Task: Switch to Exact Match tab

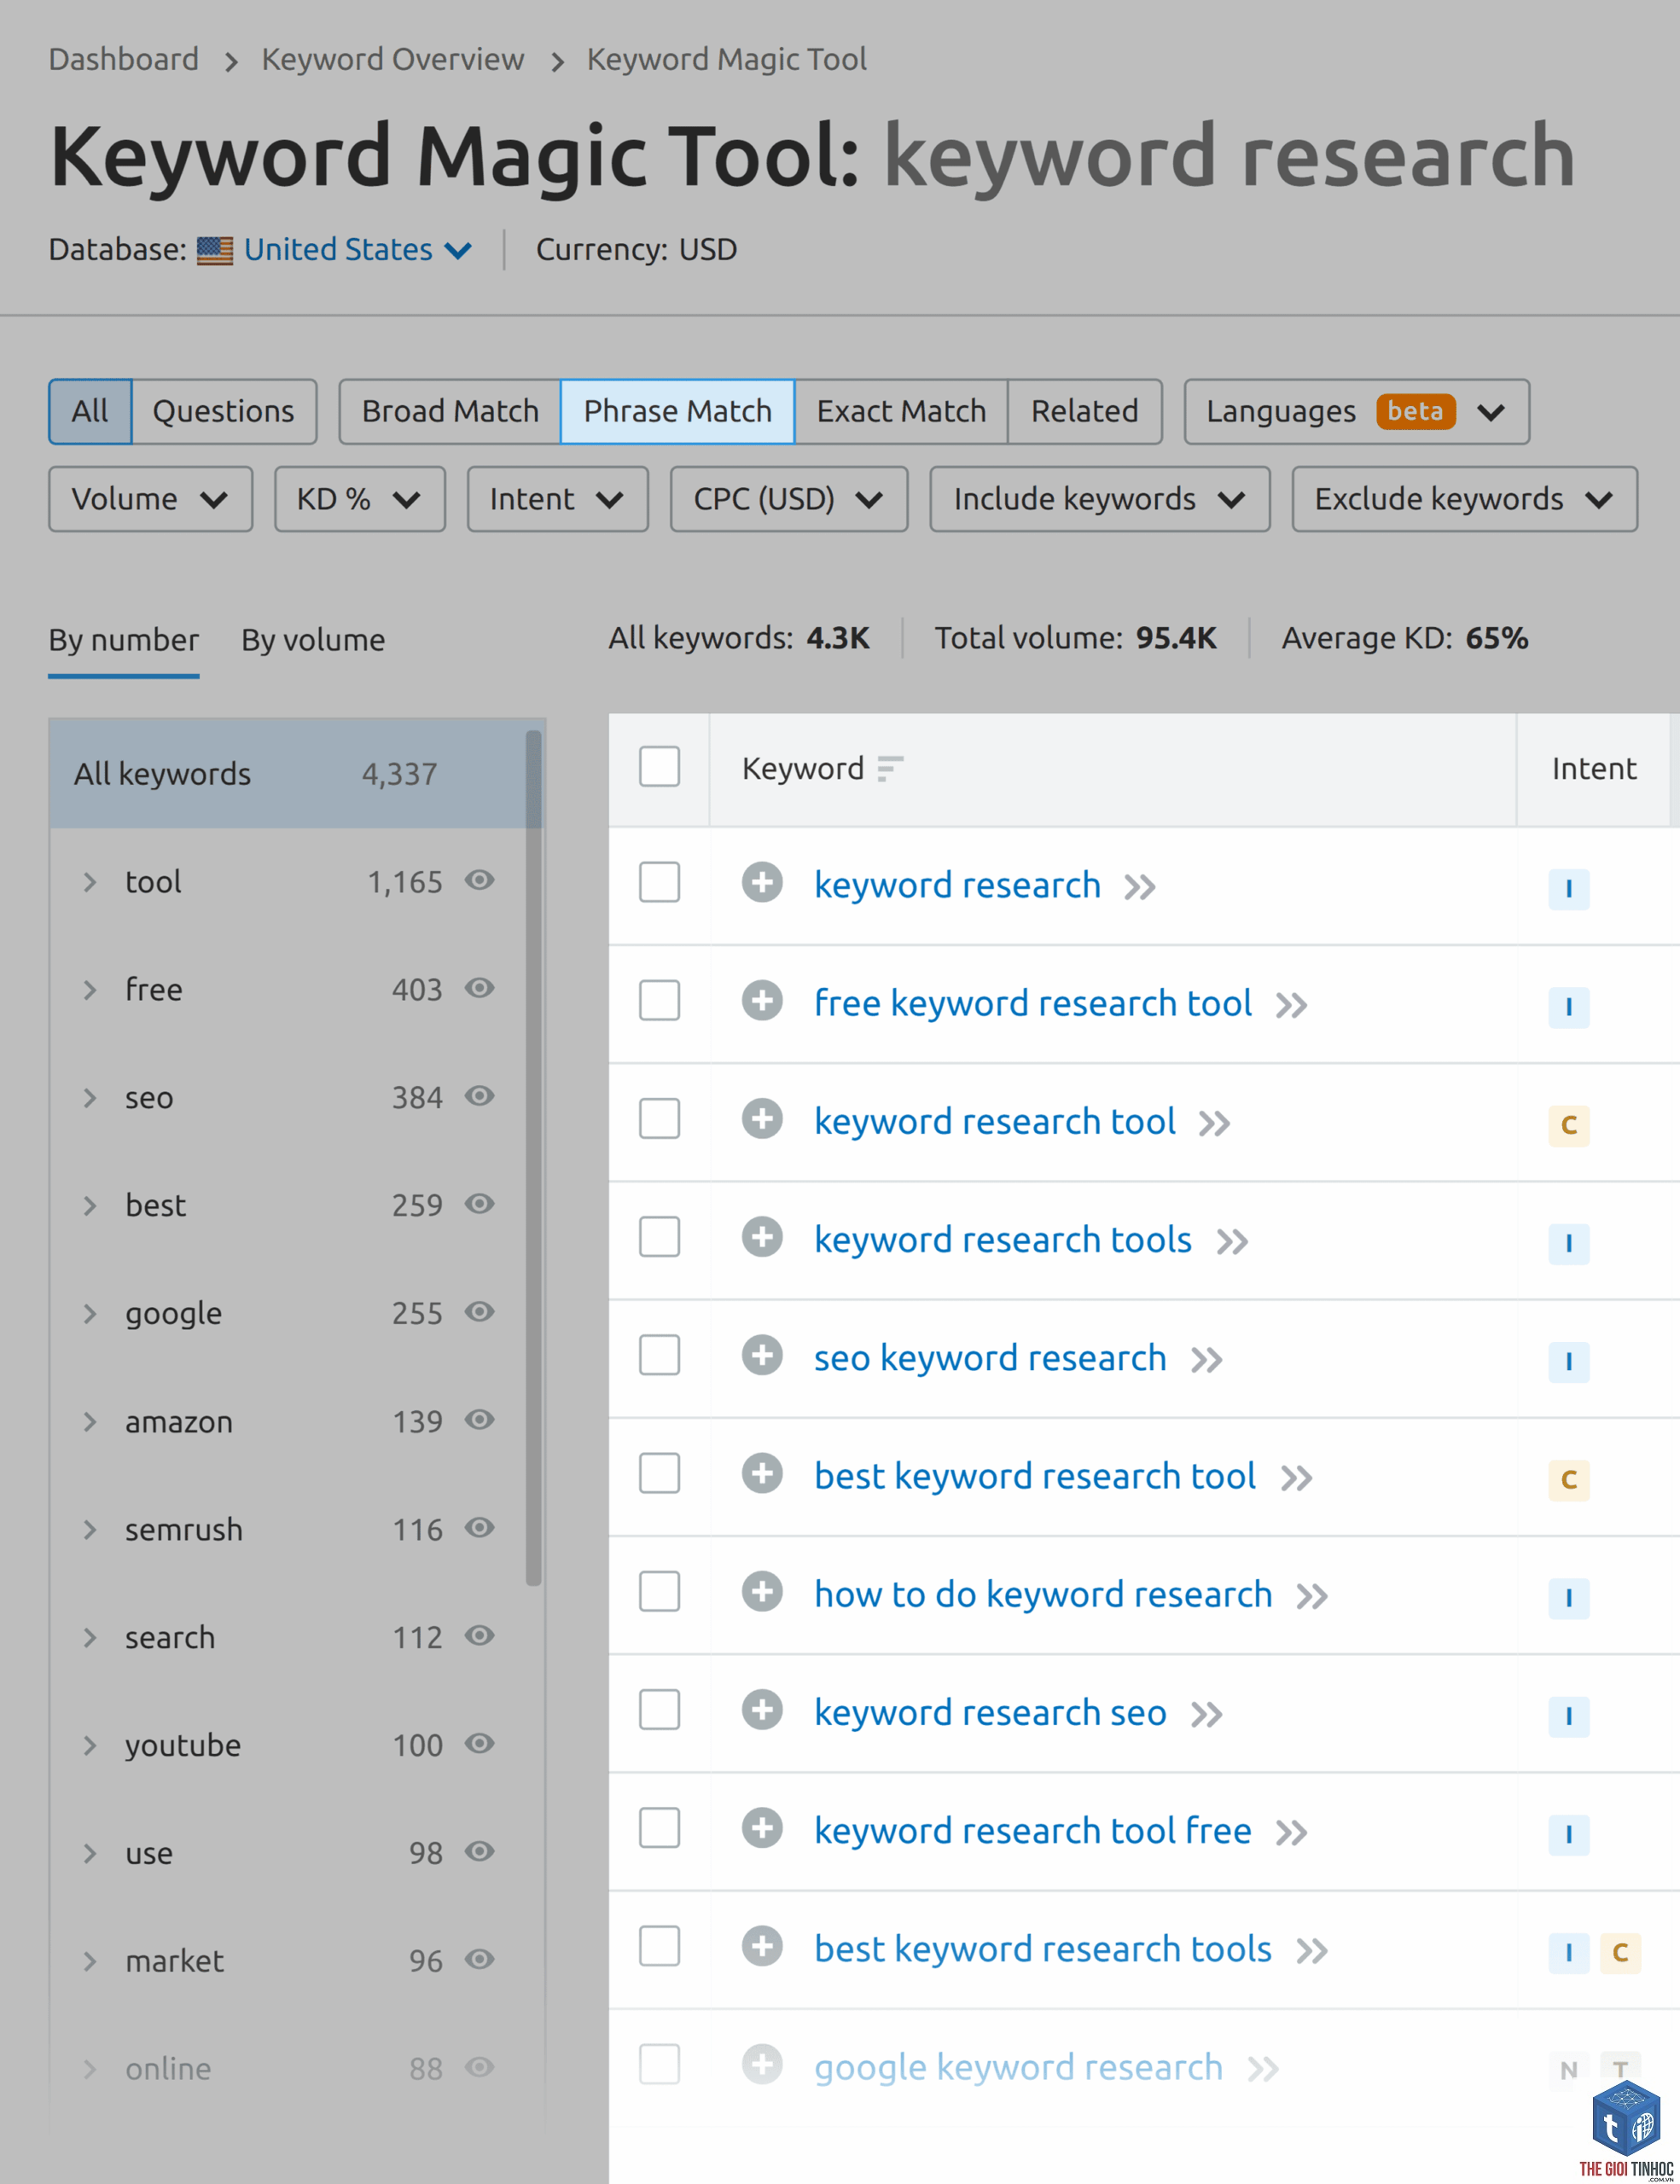Action: (x=901, y=411)
